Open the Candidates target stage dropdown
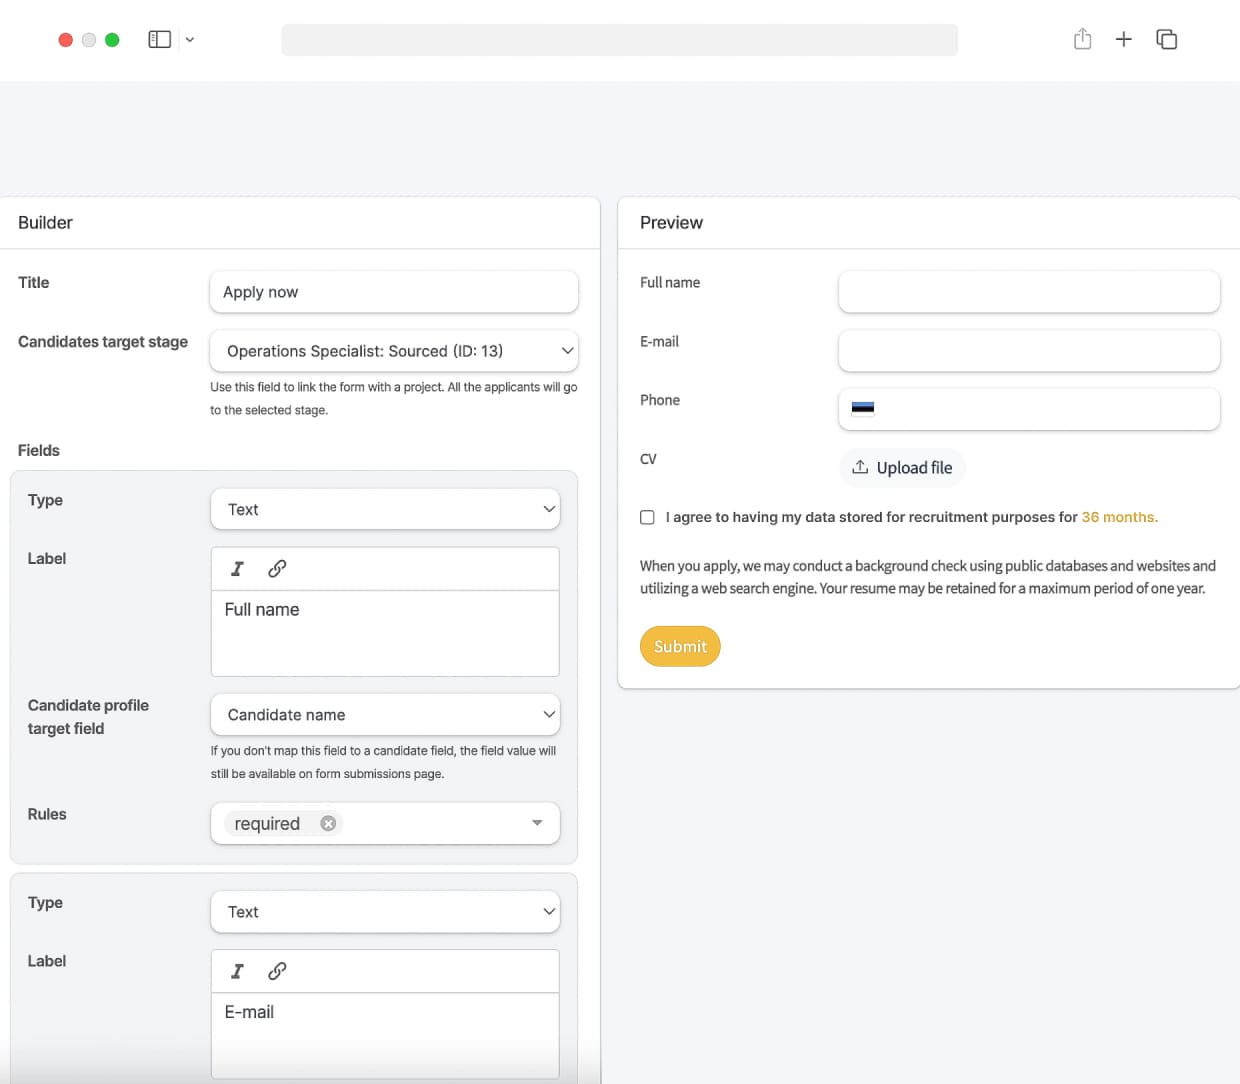The width and height of the screenshot is (1240, 1084). [394, 351]
